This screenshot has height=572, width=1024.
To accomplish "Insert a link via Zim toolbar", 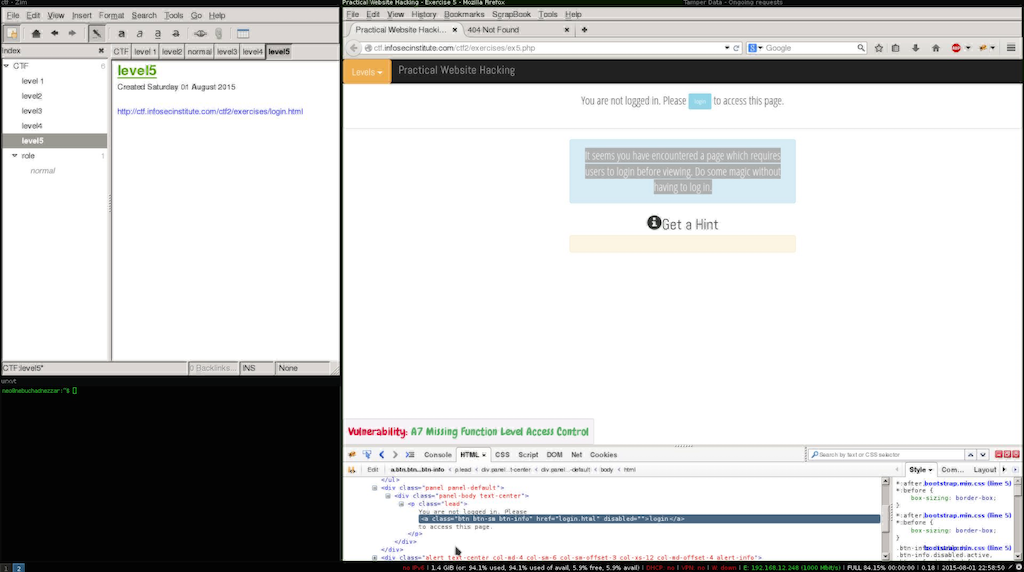I will [x=200, y=33].
